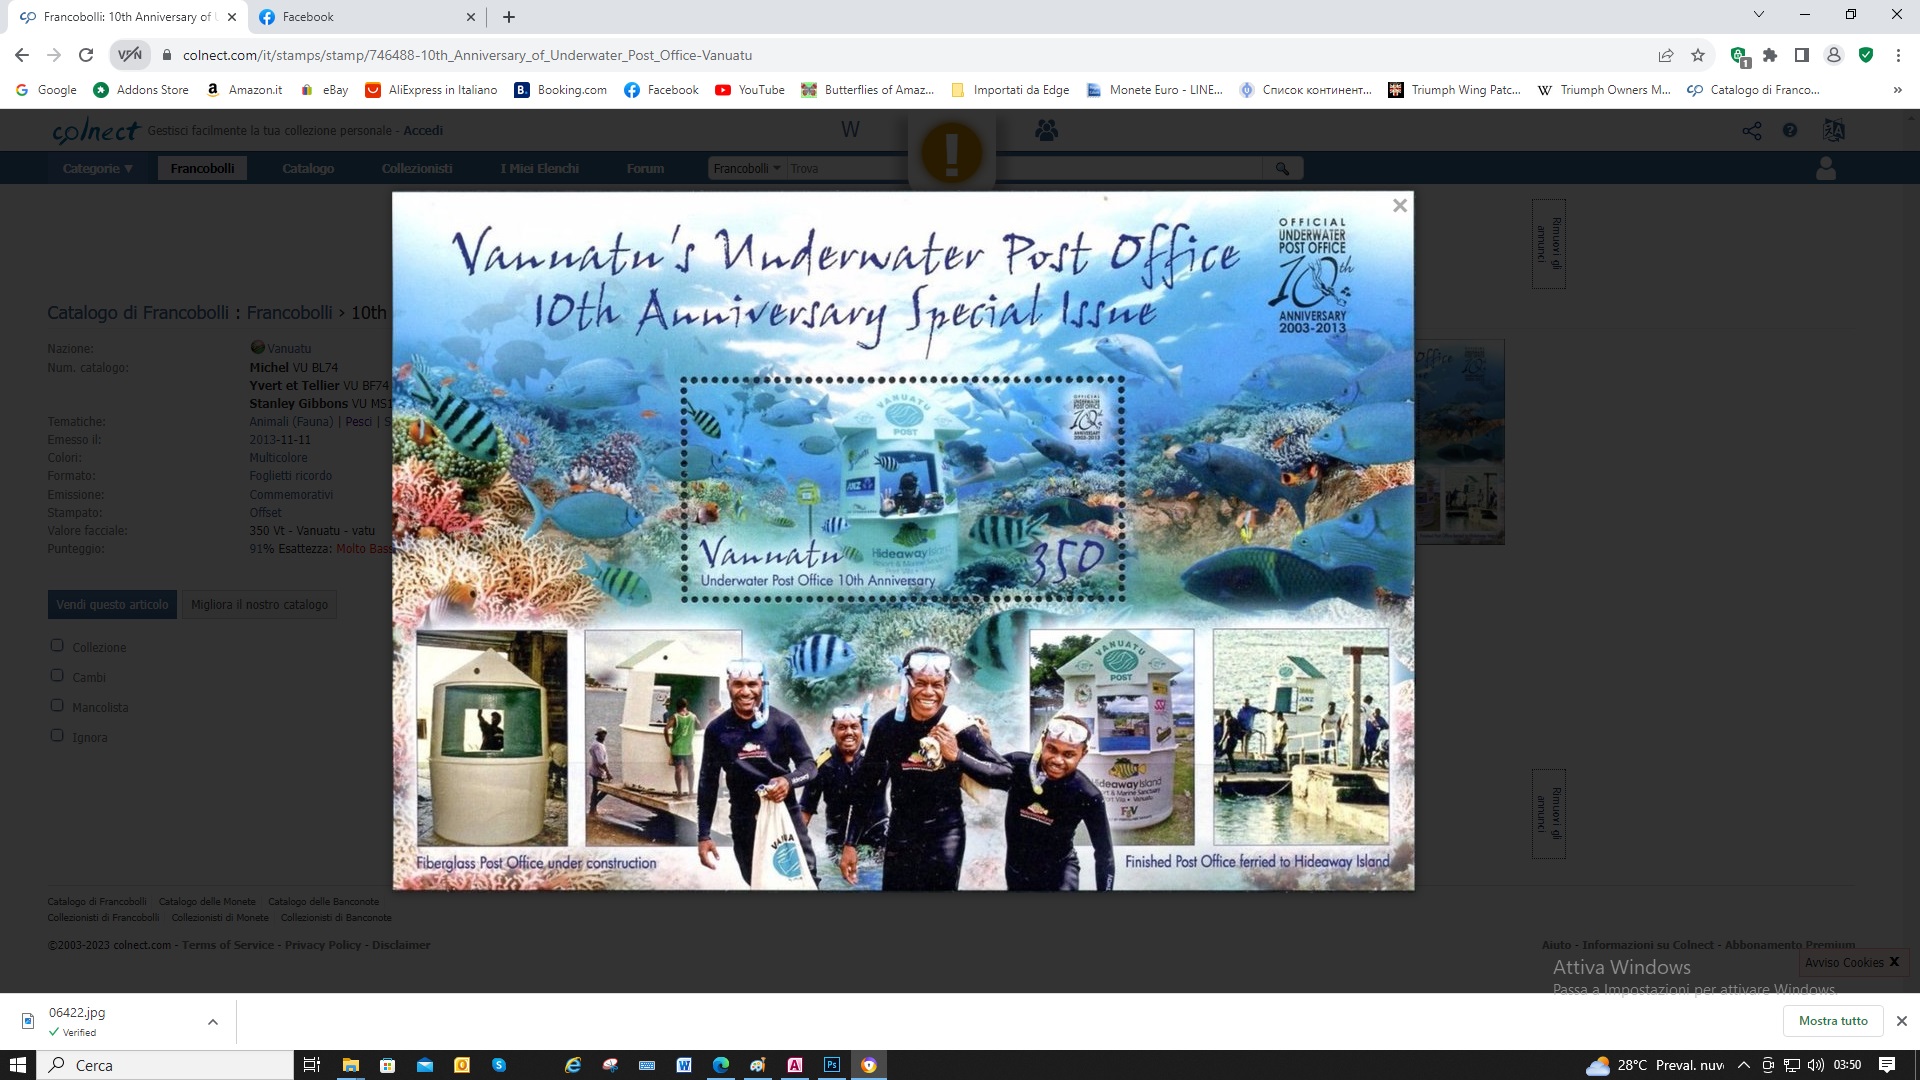
Task: Open the Collezionisti menu item
Action: tap(417, 168)
